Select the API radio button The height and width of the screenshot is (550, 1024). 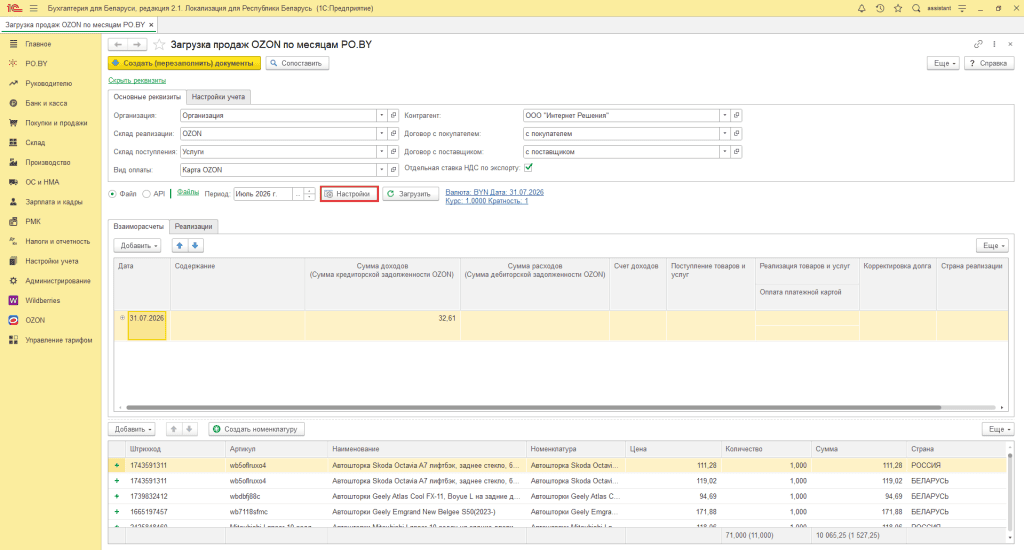[x=146, y=194]
